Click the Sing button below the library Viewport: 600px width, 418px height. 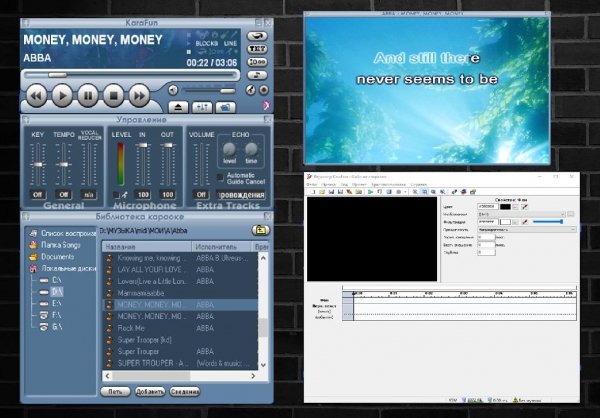click(x=115, y=392)
